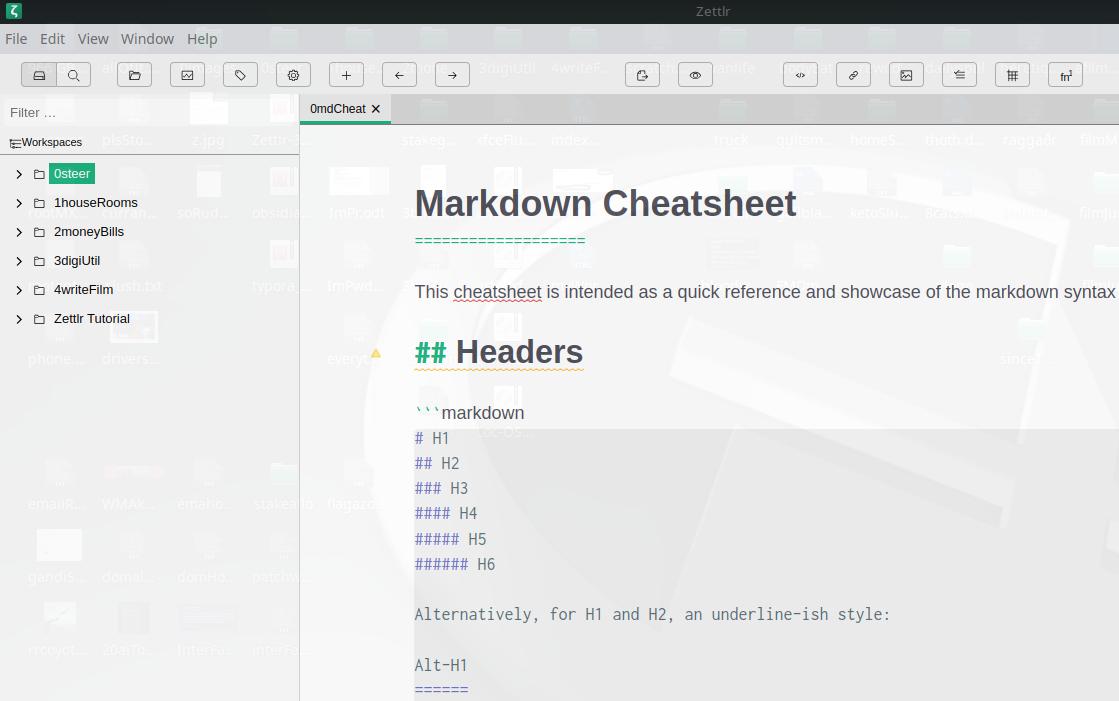Select the 2moneyBills workspace

click(88, 232)
